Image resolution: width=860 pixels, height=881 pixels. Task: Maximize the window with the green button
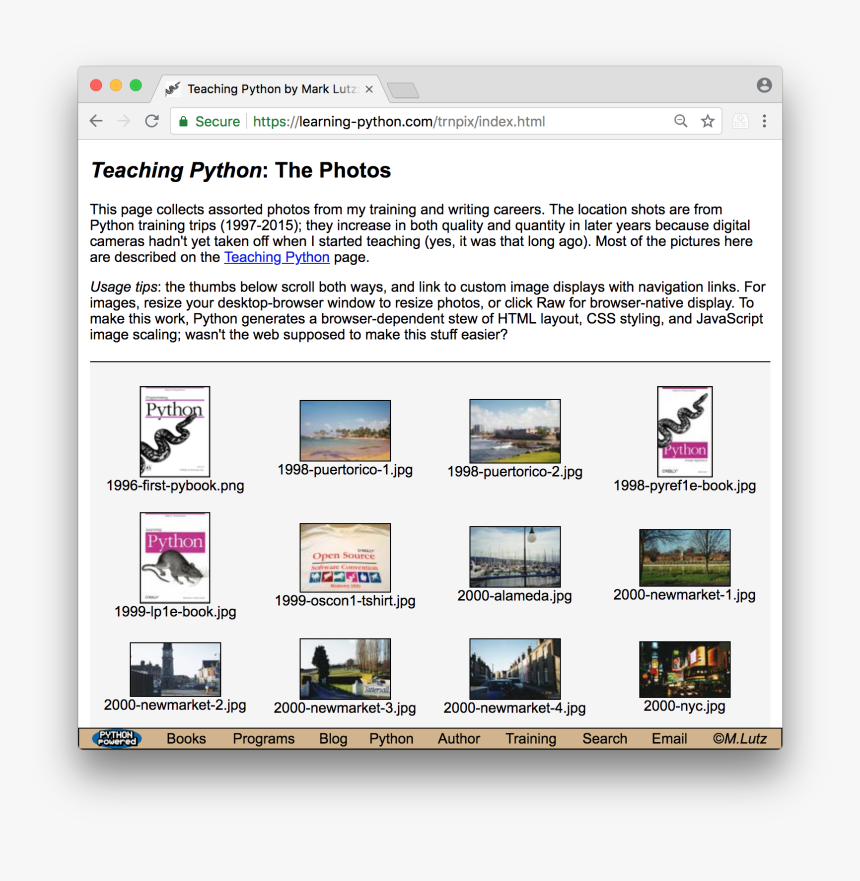[136, 85]
